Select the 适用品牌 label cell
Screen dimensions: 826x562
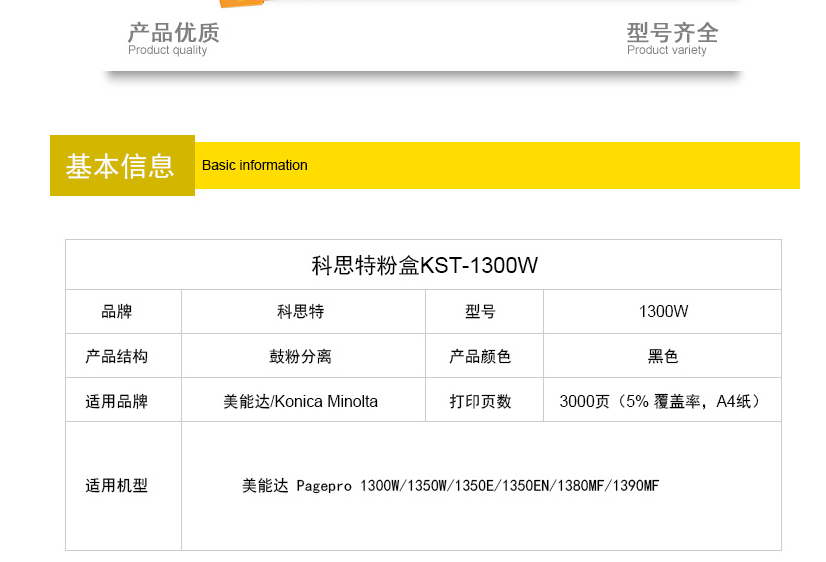[x=123, y=400]
